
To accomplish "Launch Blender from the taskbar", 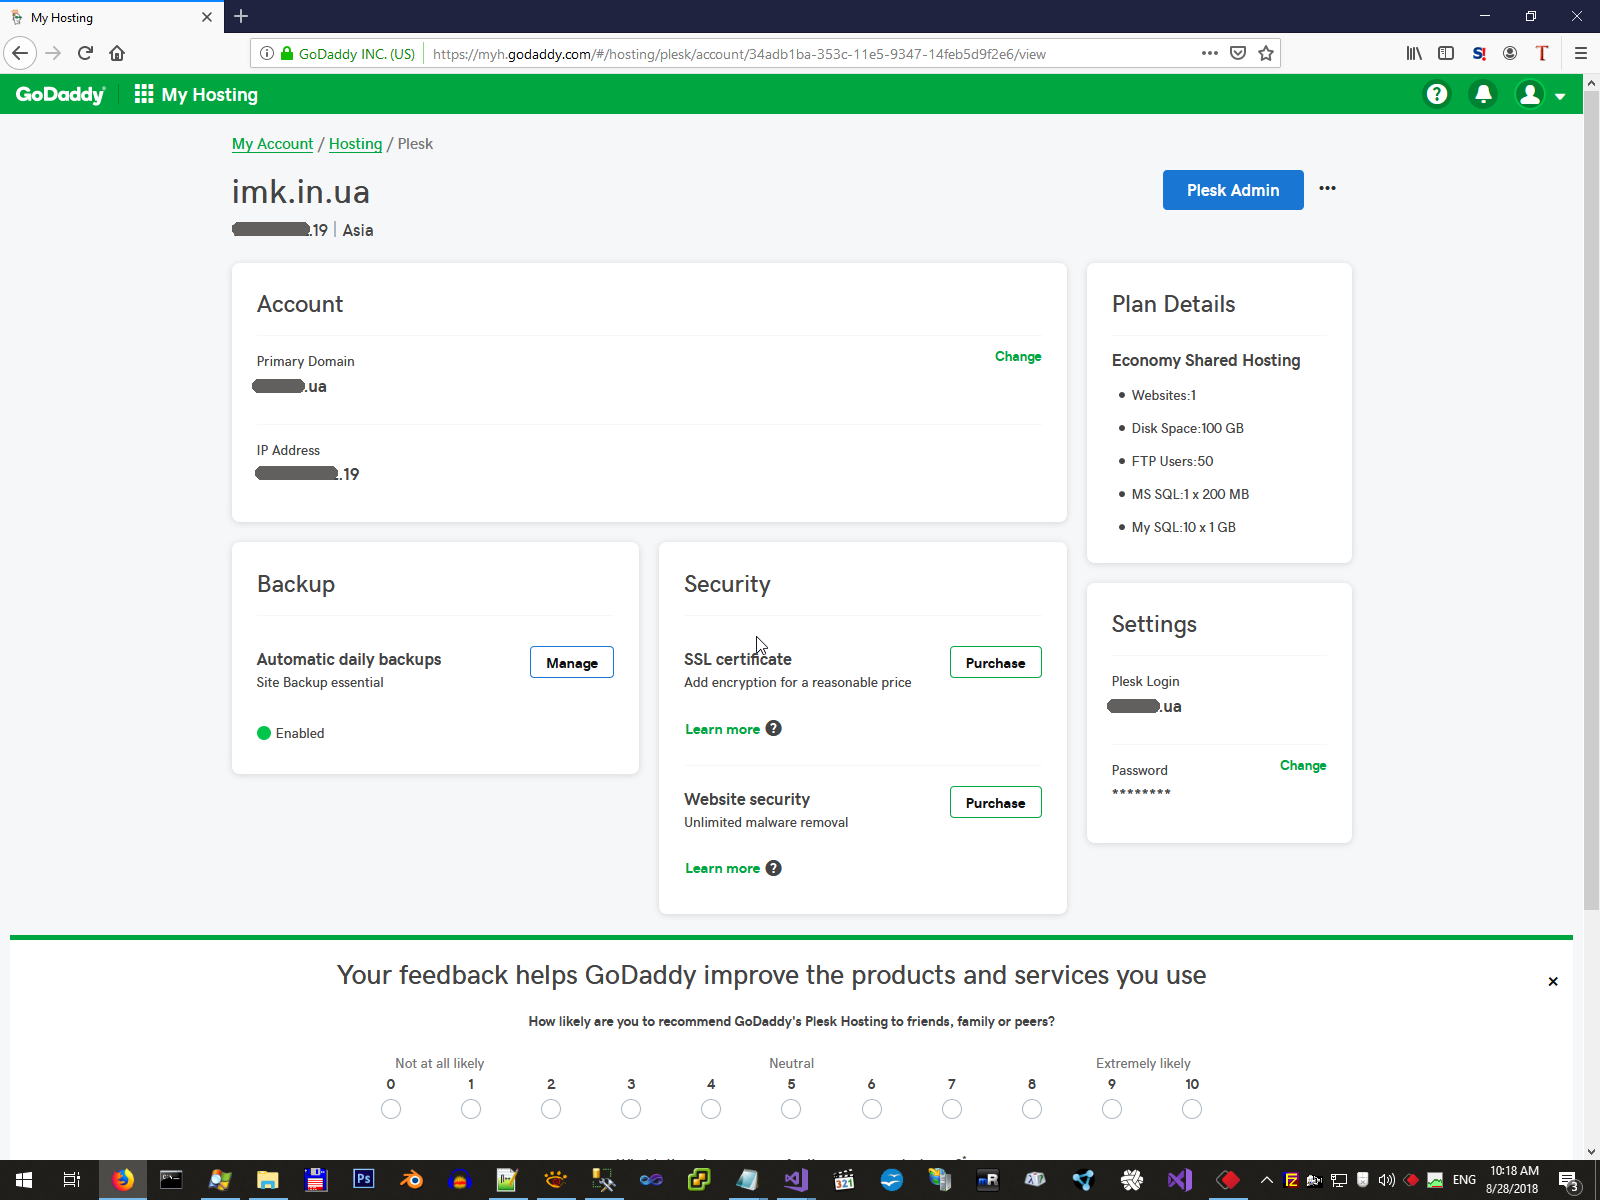I will tap(411, 1180).
